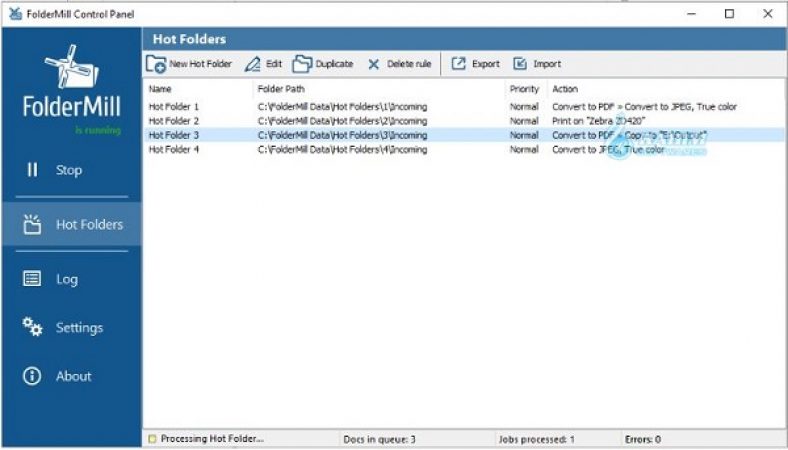Select the Hot Folder 4 row name
This screenshot has width=788, height=450.
point(174,149)
